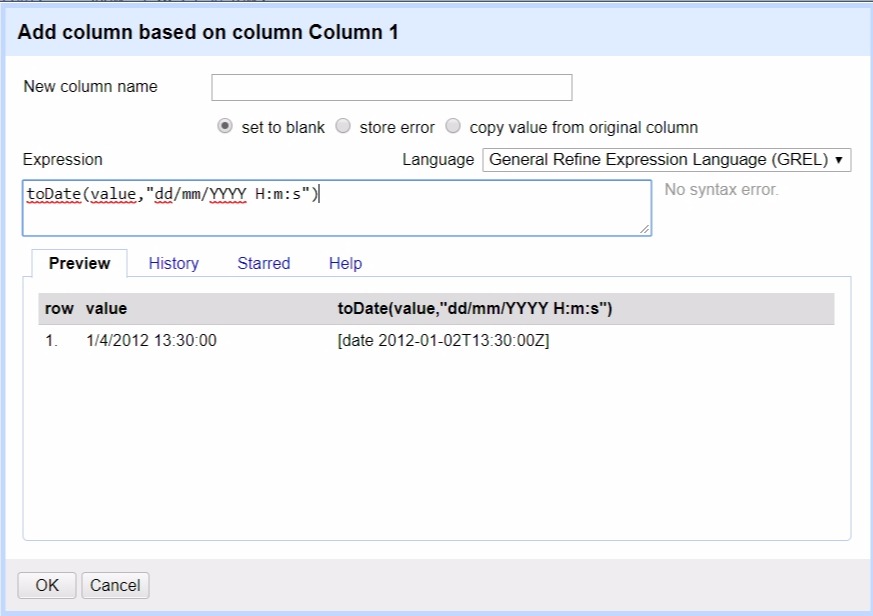
Task: Open the Help tab
Action: click(345, 263)
